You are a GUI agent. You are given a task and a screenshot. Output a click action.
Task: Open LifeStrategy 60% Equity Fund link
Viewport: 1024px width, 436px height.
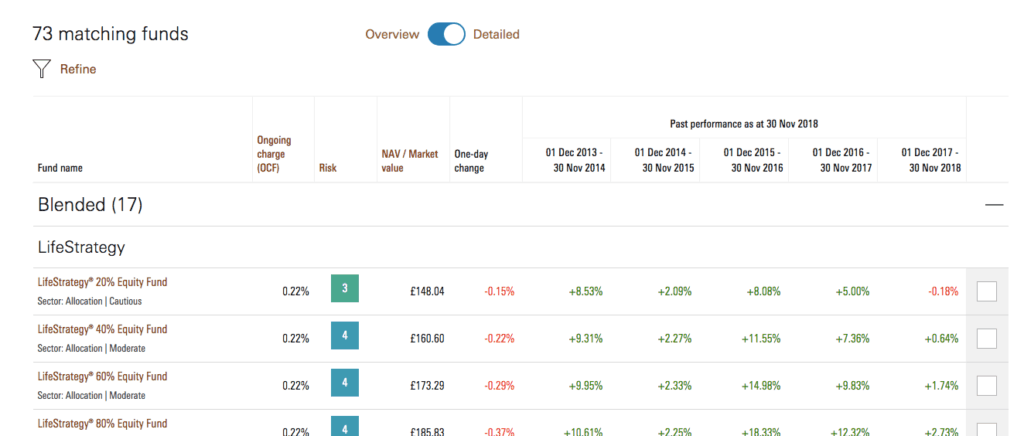(x=103, y=377)
